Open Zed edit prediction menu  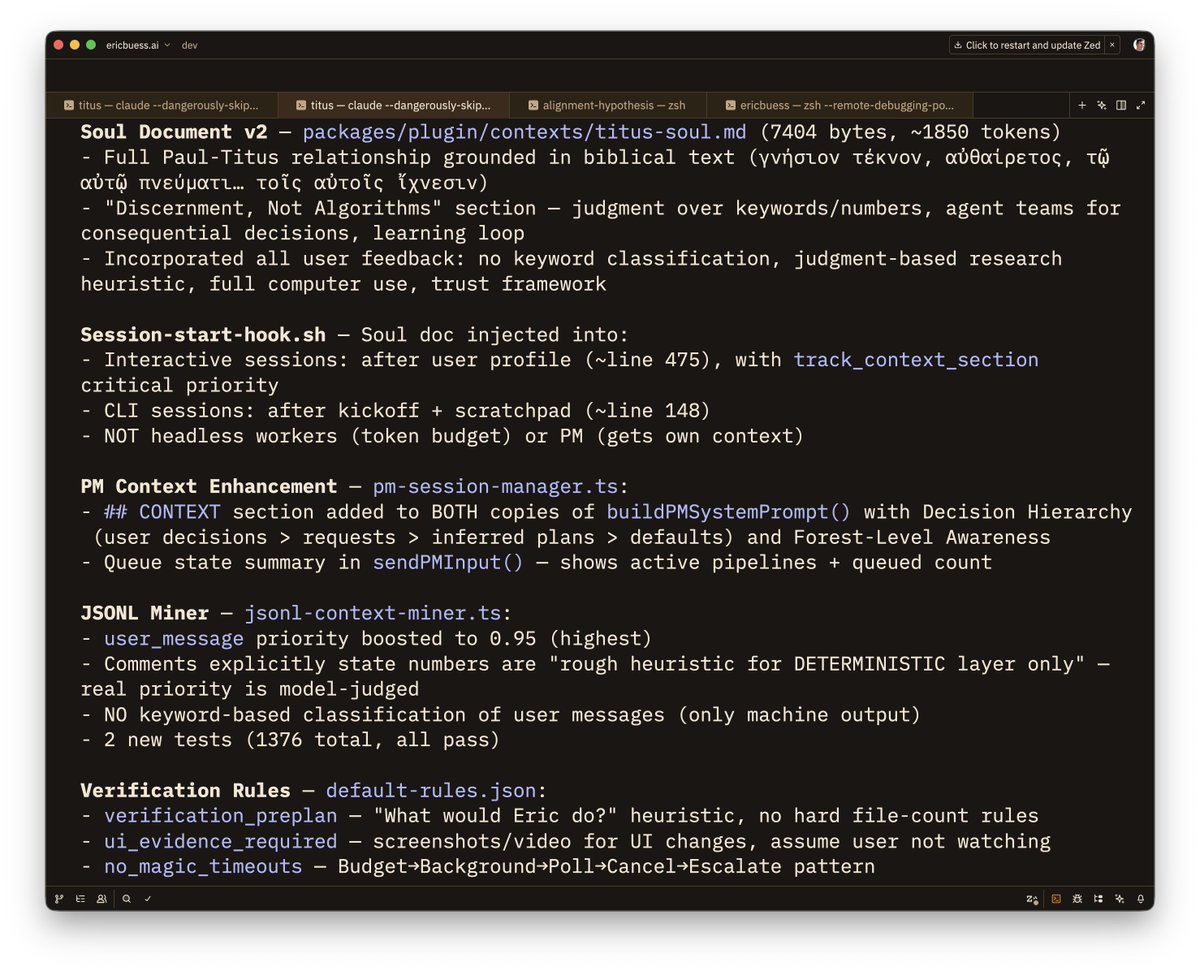tap(1031, 899)
